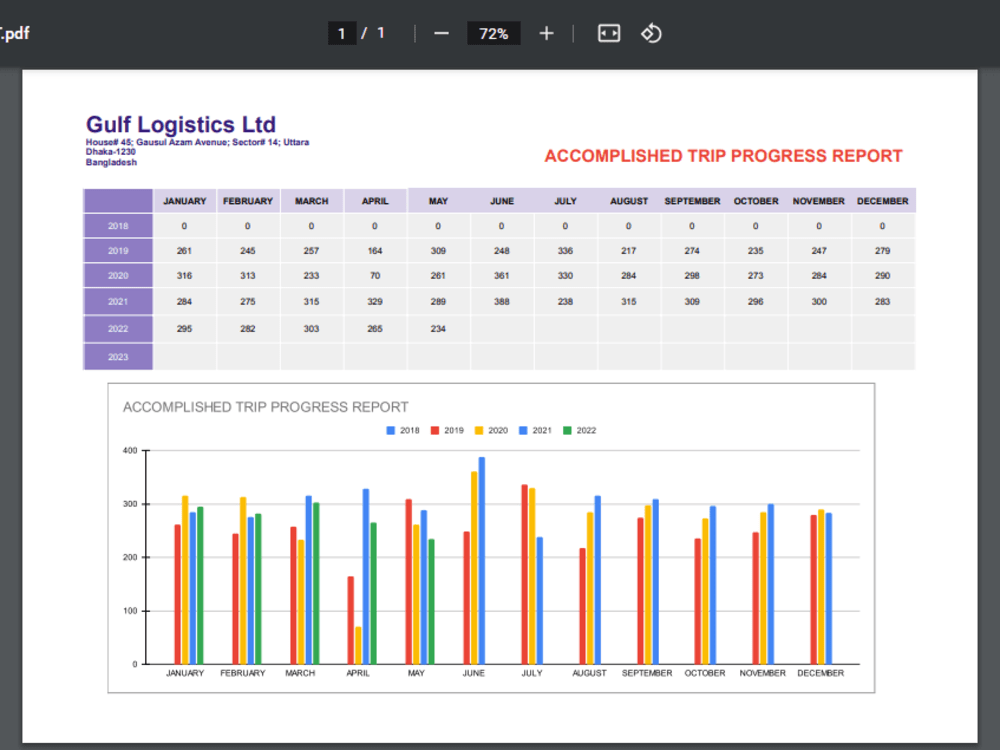Click the 2020 April value 70

375,276
